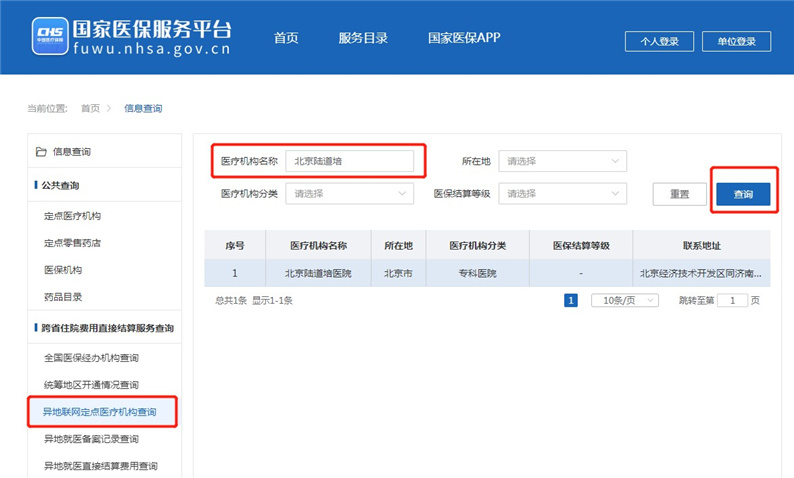Image resolution: width=794 pixels, height=478 pixels.
Task: Click the 首页 breadcrumb link
Action: [x=90, y=108]
